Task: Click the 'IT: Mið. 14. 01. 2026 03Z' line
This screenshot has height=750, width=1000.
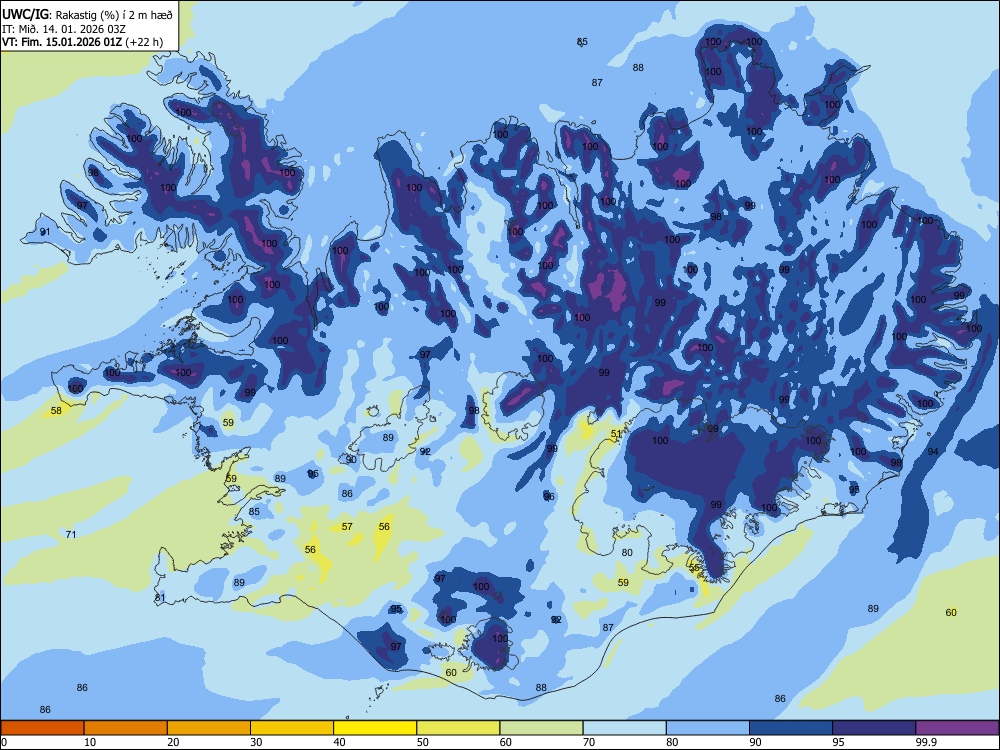Action: coord(63,29)
